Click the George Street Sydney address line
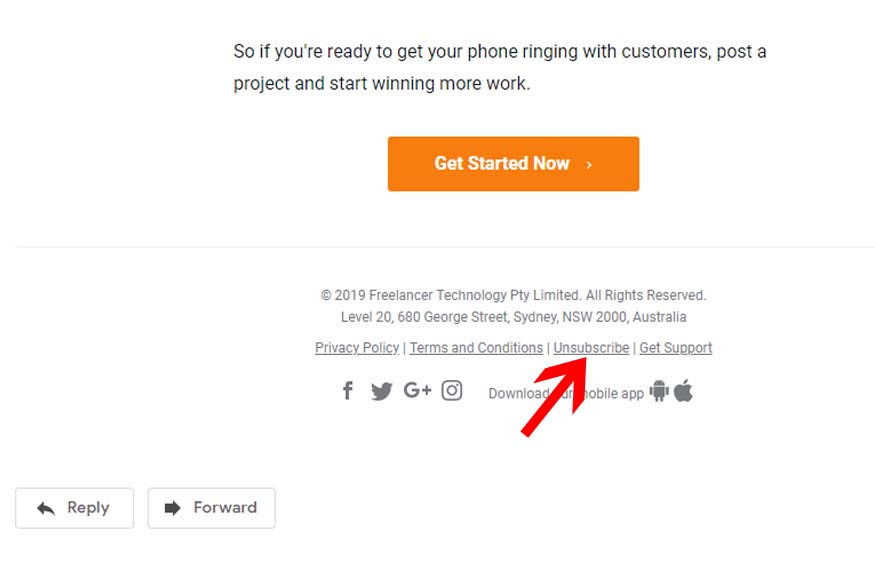This screenshot has width=875, height=583. [513, 317]
